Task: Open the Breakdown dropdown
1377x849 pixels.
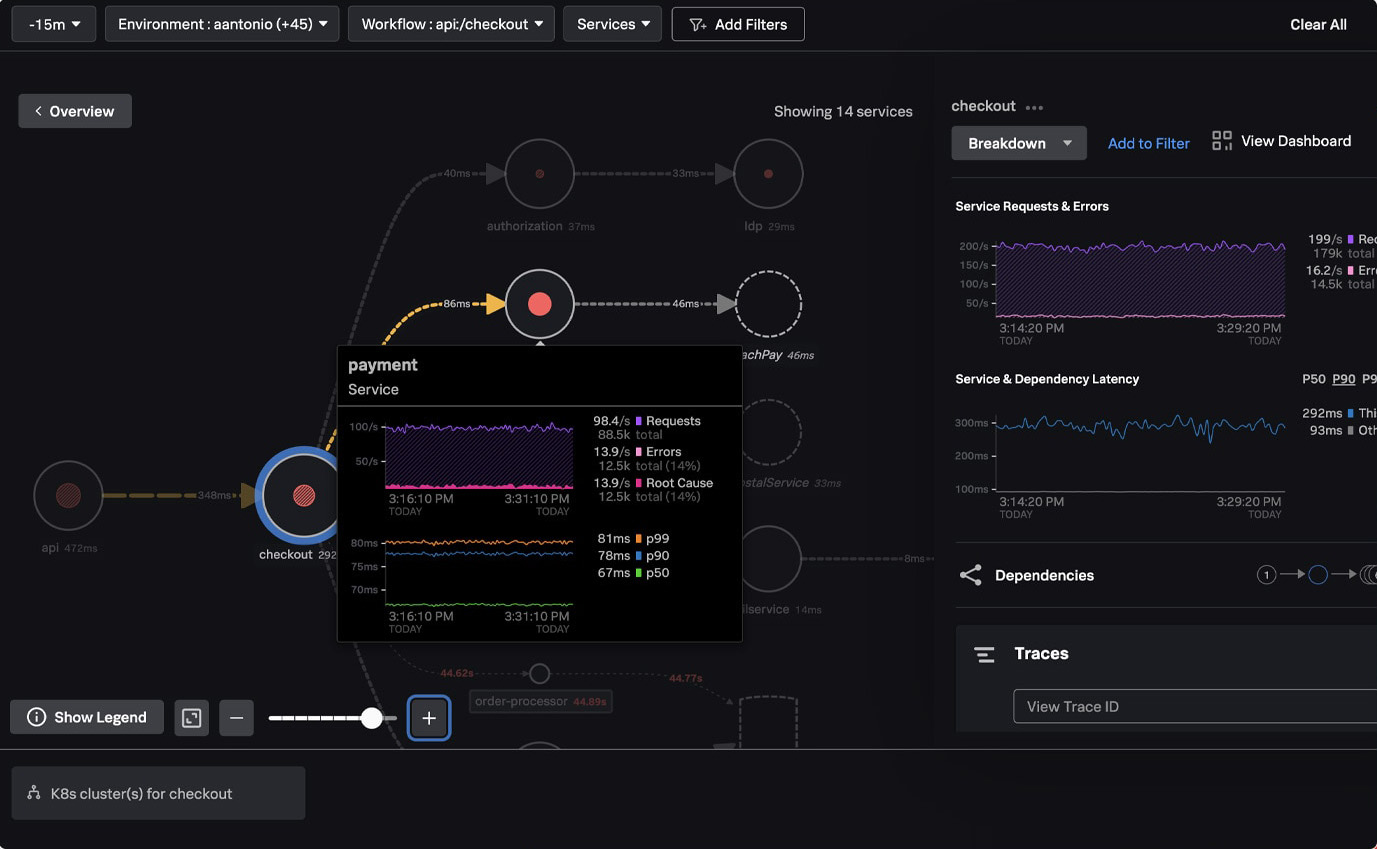Action: pos(1018,143)
